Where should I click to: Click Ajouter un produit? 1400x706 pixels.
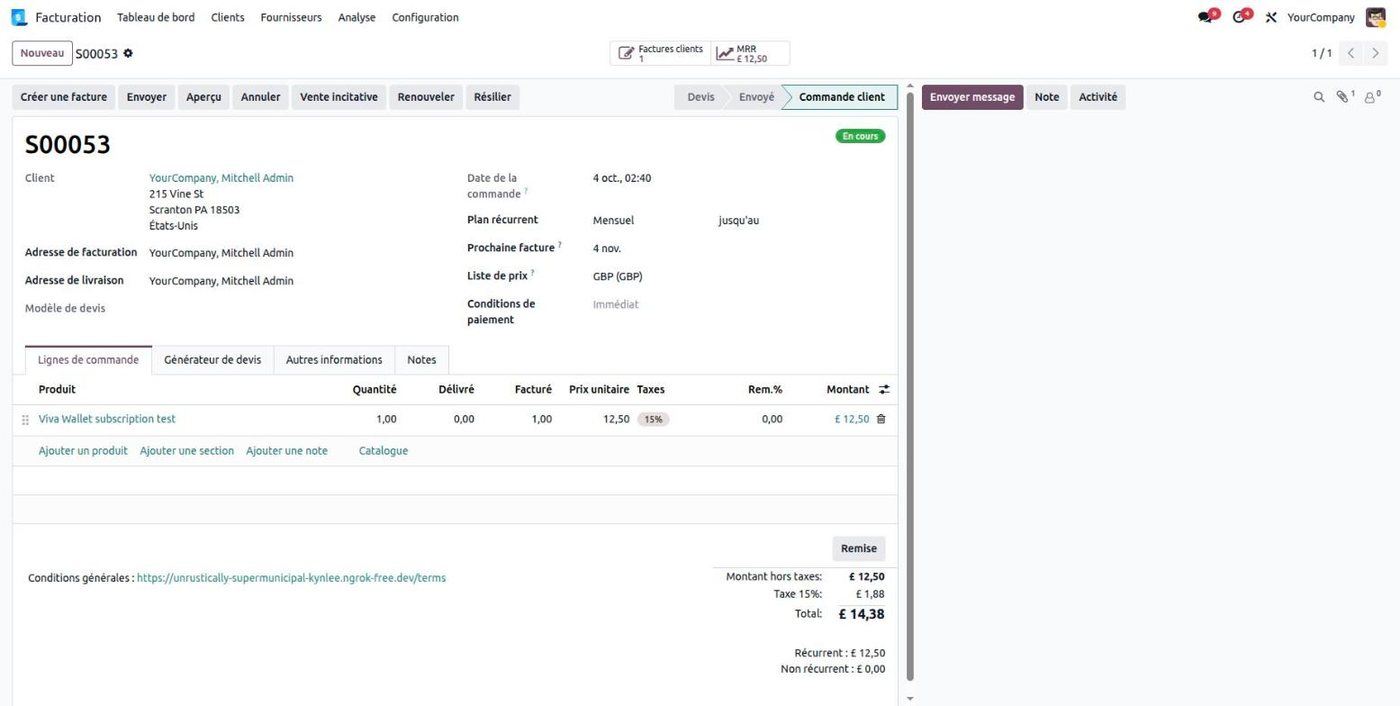83,451
